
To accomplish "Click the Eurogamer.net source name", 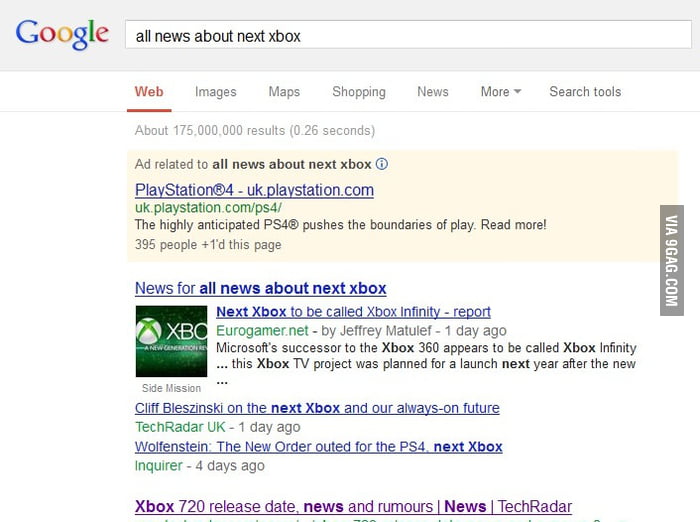I will 261,330.
